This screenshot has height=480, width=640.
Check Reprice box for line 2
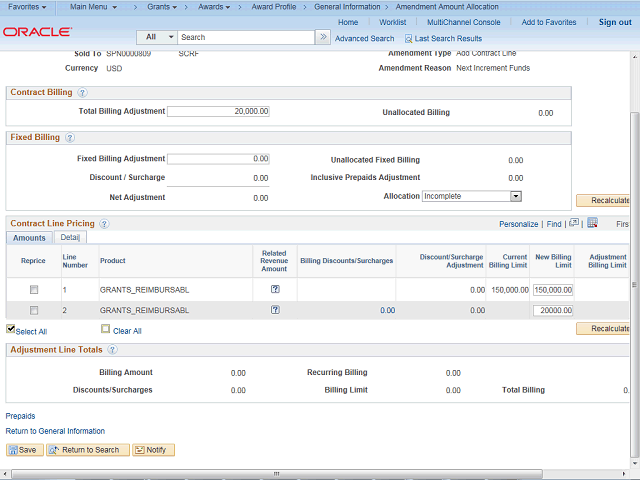pos(33,310)
